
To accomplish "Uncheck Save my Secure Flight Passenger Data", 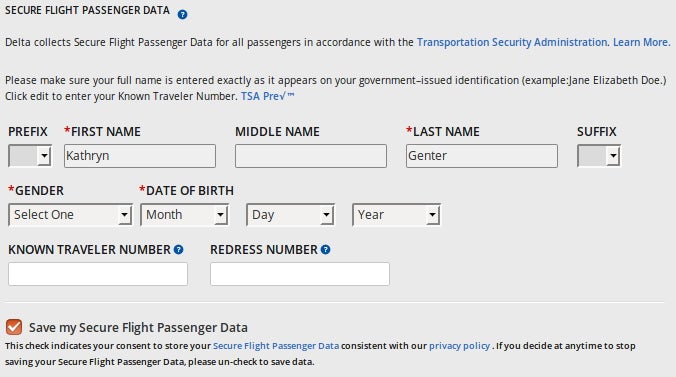I will [14, 327].
